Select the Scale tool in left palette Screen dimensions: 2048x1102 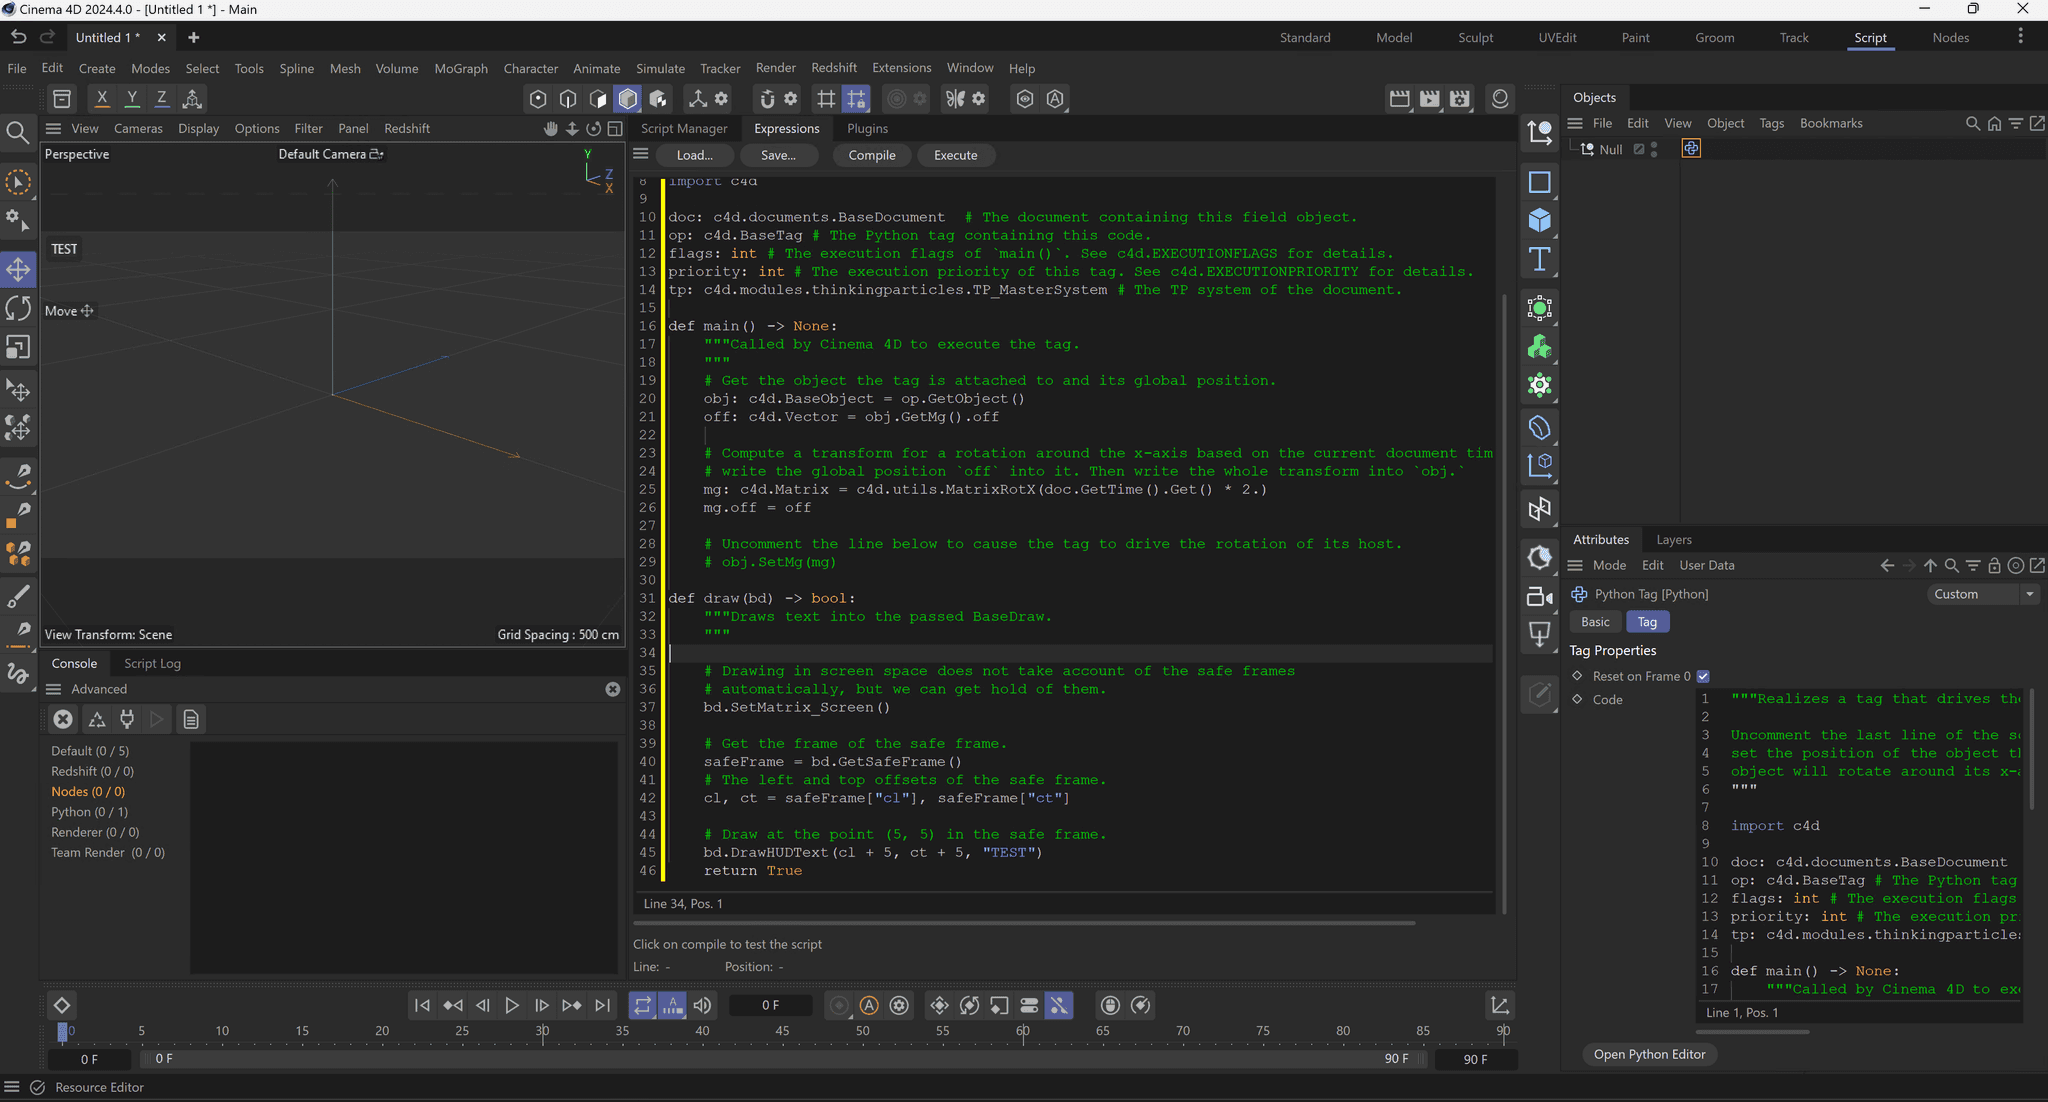pos(18,347)
